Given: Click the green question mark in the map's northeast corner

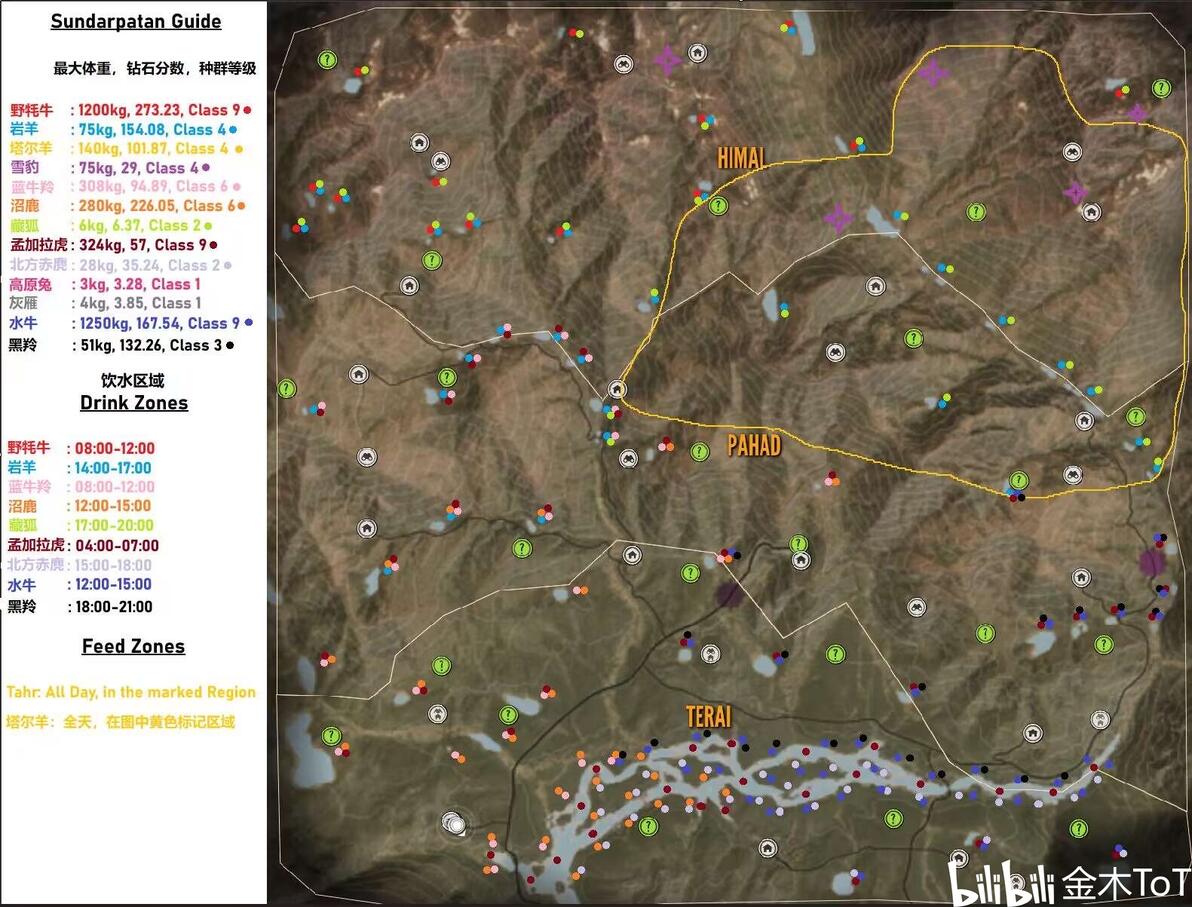Looking at the screenshot, I should [1161, 88].
